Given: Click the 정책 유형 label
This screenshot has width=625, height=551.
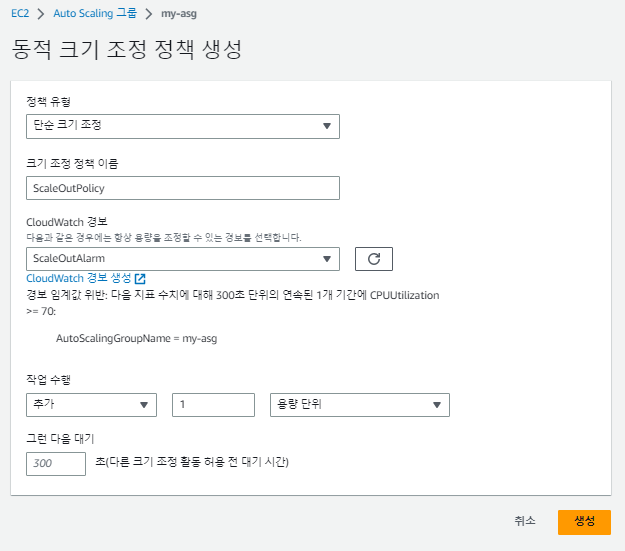Looking at the screenshot, I should click(48, 102).
